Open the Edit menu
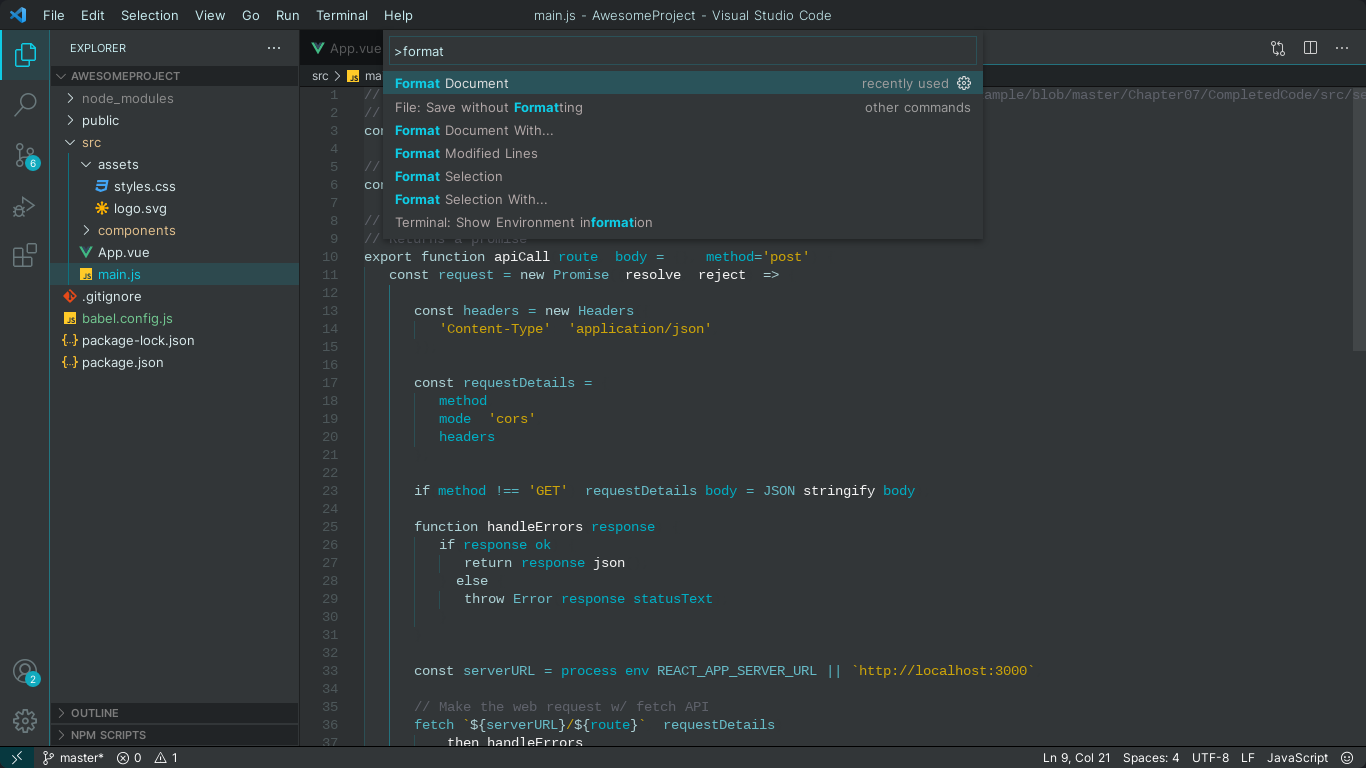The image size is (1366, 768). click(x=93, y=15)
